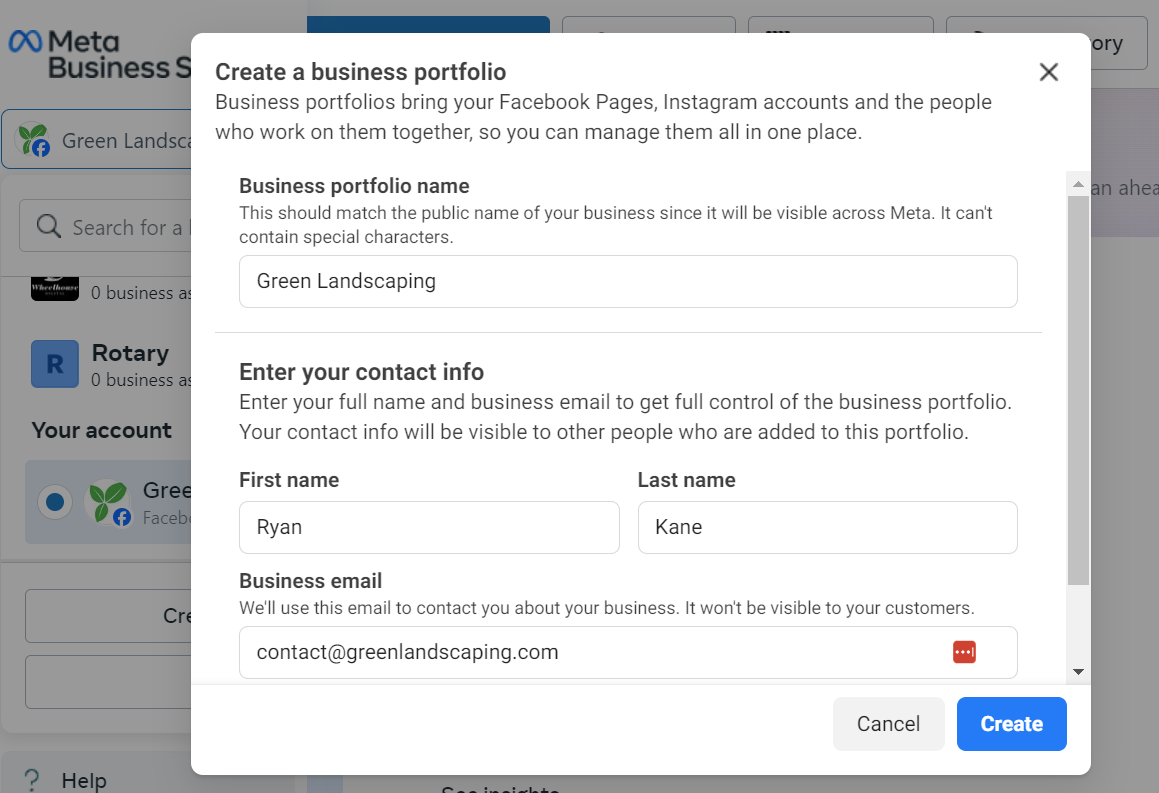Open the Help link in sidebar
The height and width of the screenshot is (793, 1159).
tap(84, 780)
